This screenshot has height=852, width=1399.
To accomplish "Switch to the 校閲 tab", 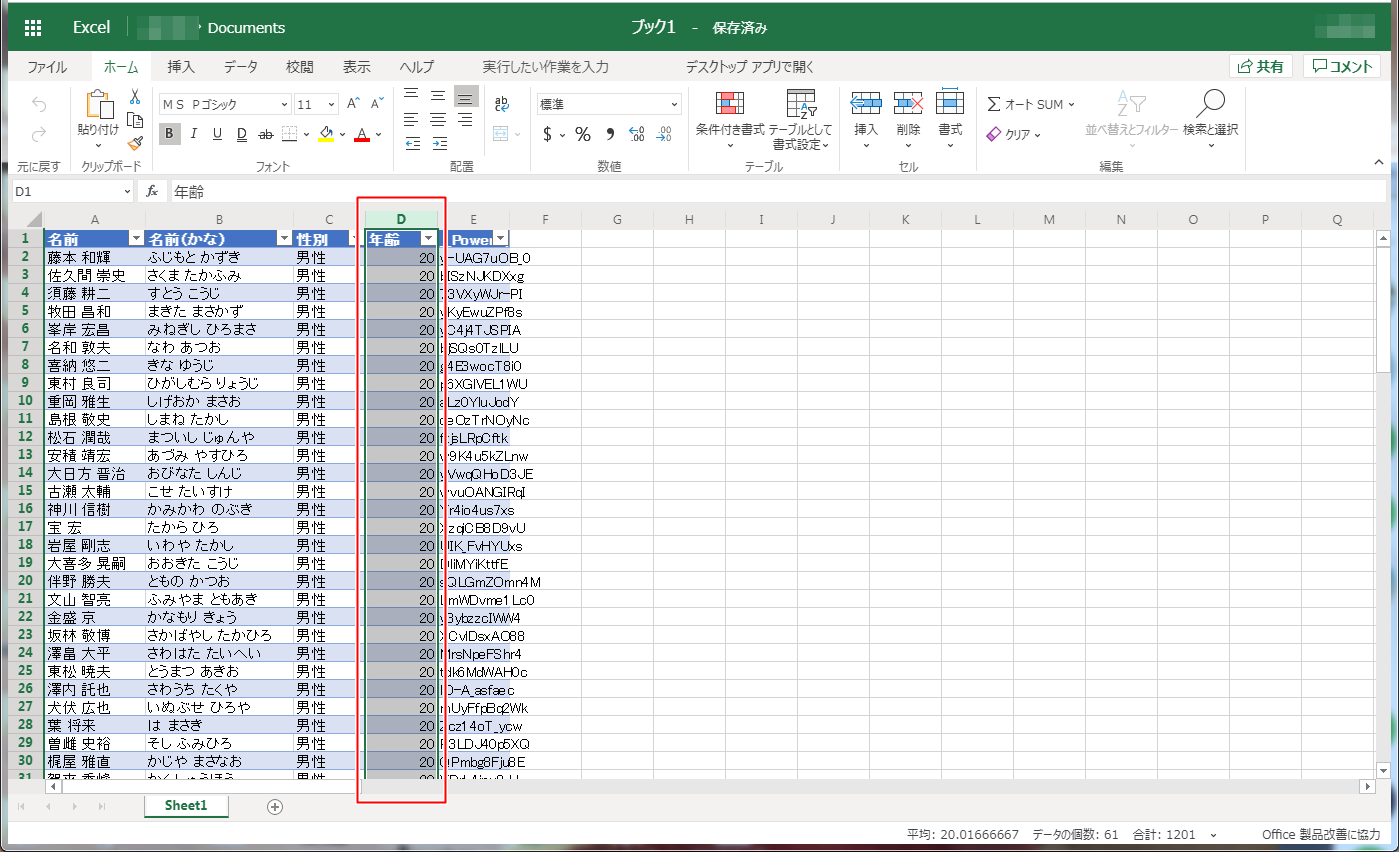I will (299, 67).
